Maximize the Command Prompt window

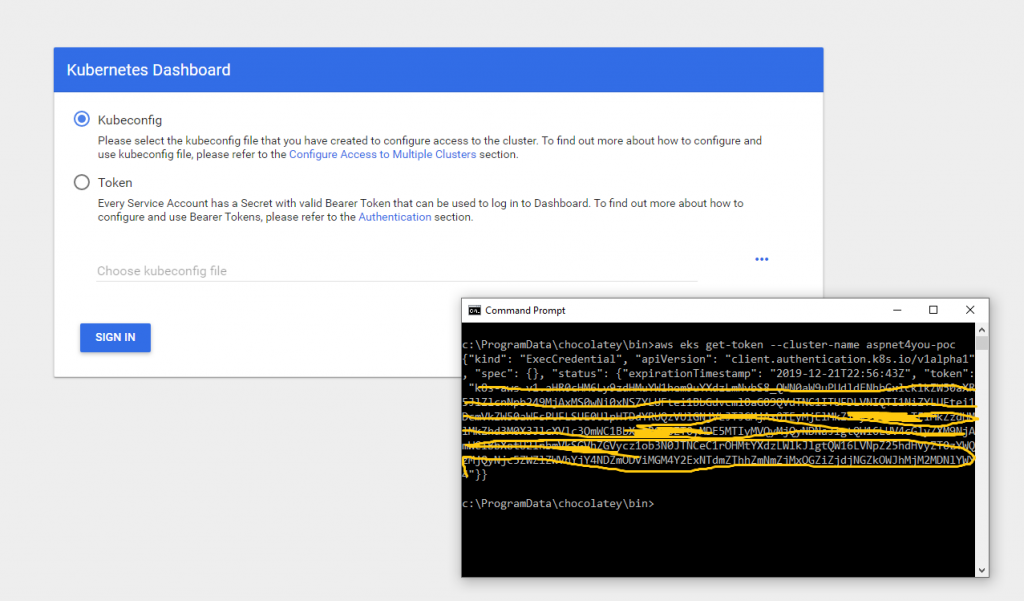coord(933,310)
